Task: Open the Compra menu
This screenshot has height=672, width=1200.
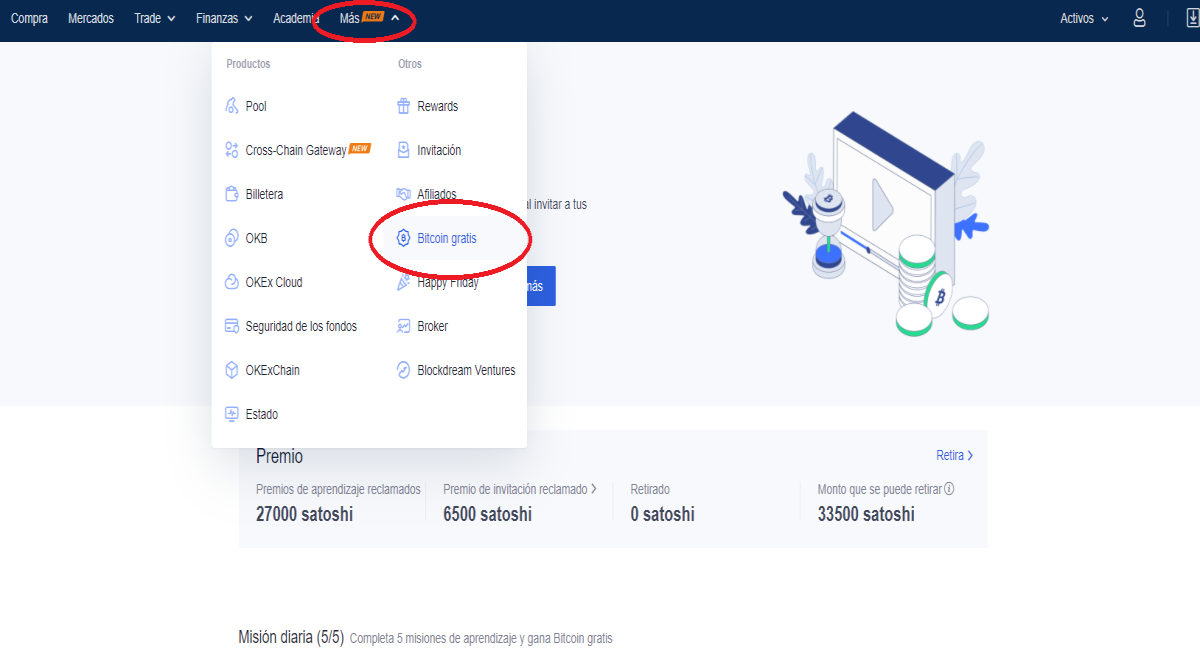Action: [29, 18]
